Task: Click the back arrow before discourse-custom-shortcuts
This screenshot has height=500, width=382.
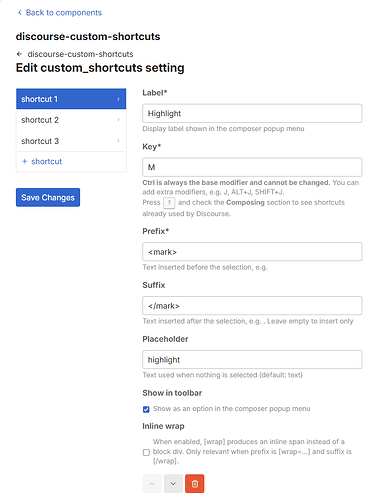Action: tap(19, 54)
